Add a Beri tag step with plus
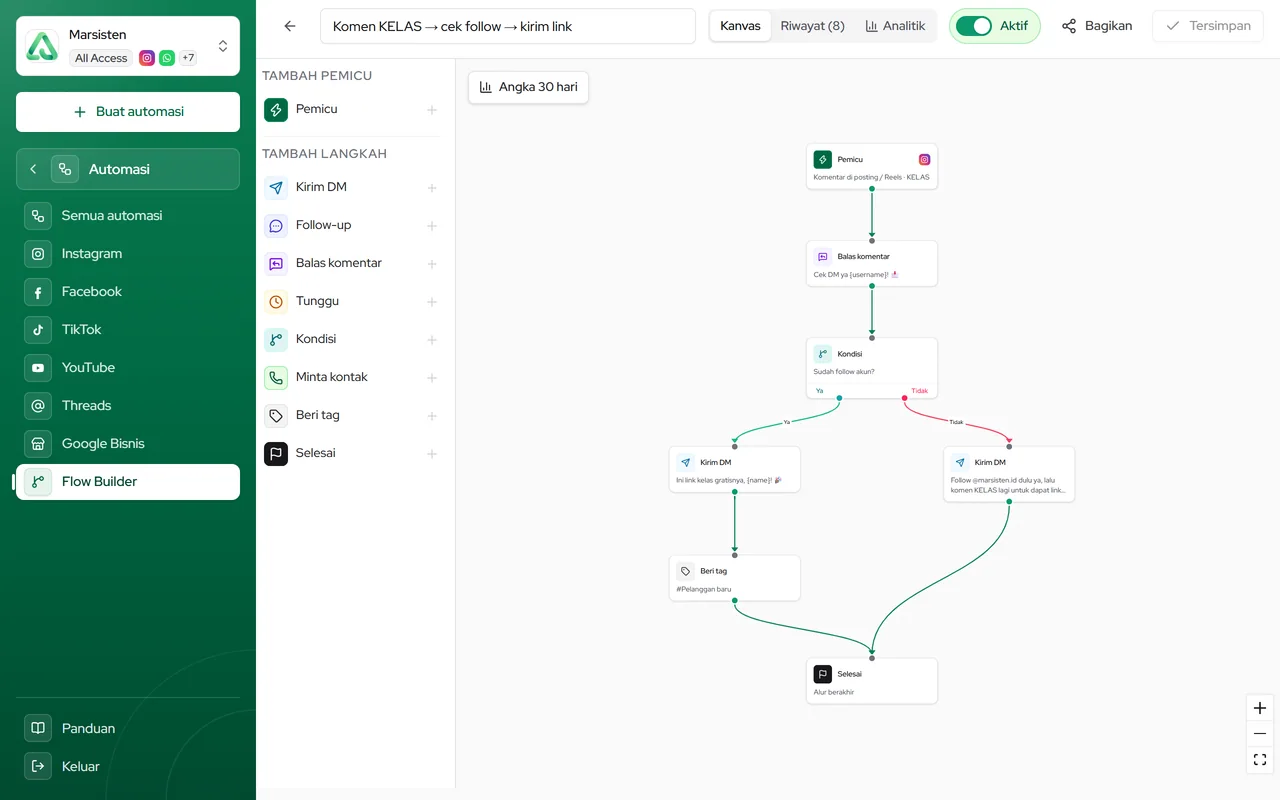Image resolution: width=1280 pixels, height=800 pixels. coord(432,416)
